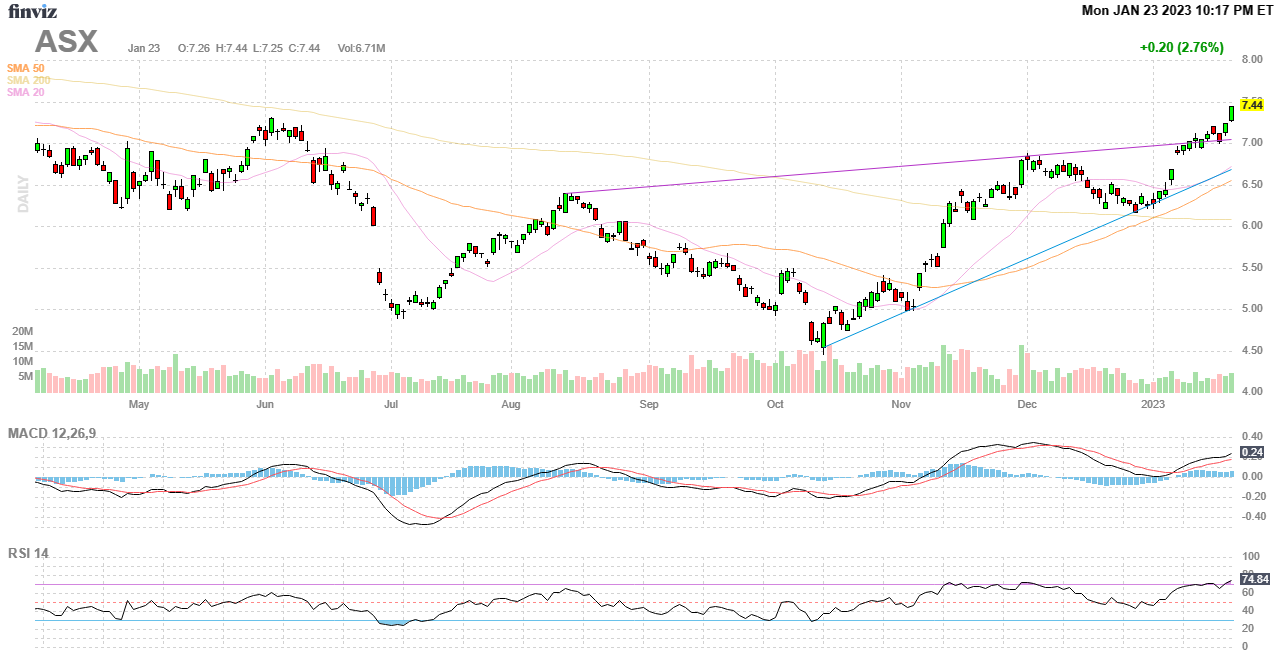The image size is (1282, 662).
Task: Click the SMA 20 legend label
Action: [x=26, y=92]
